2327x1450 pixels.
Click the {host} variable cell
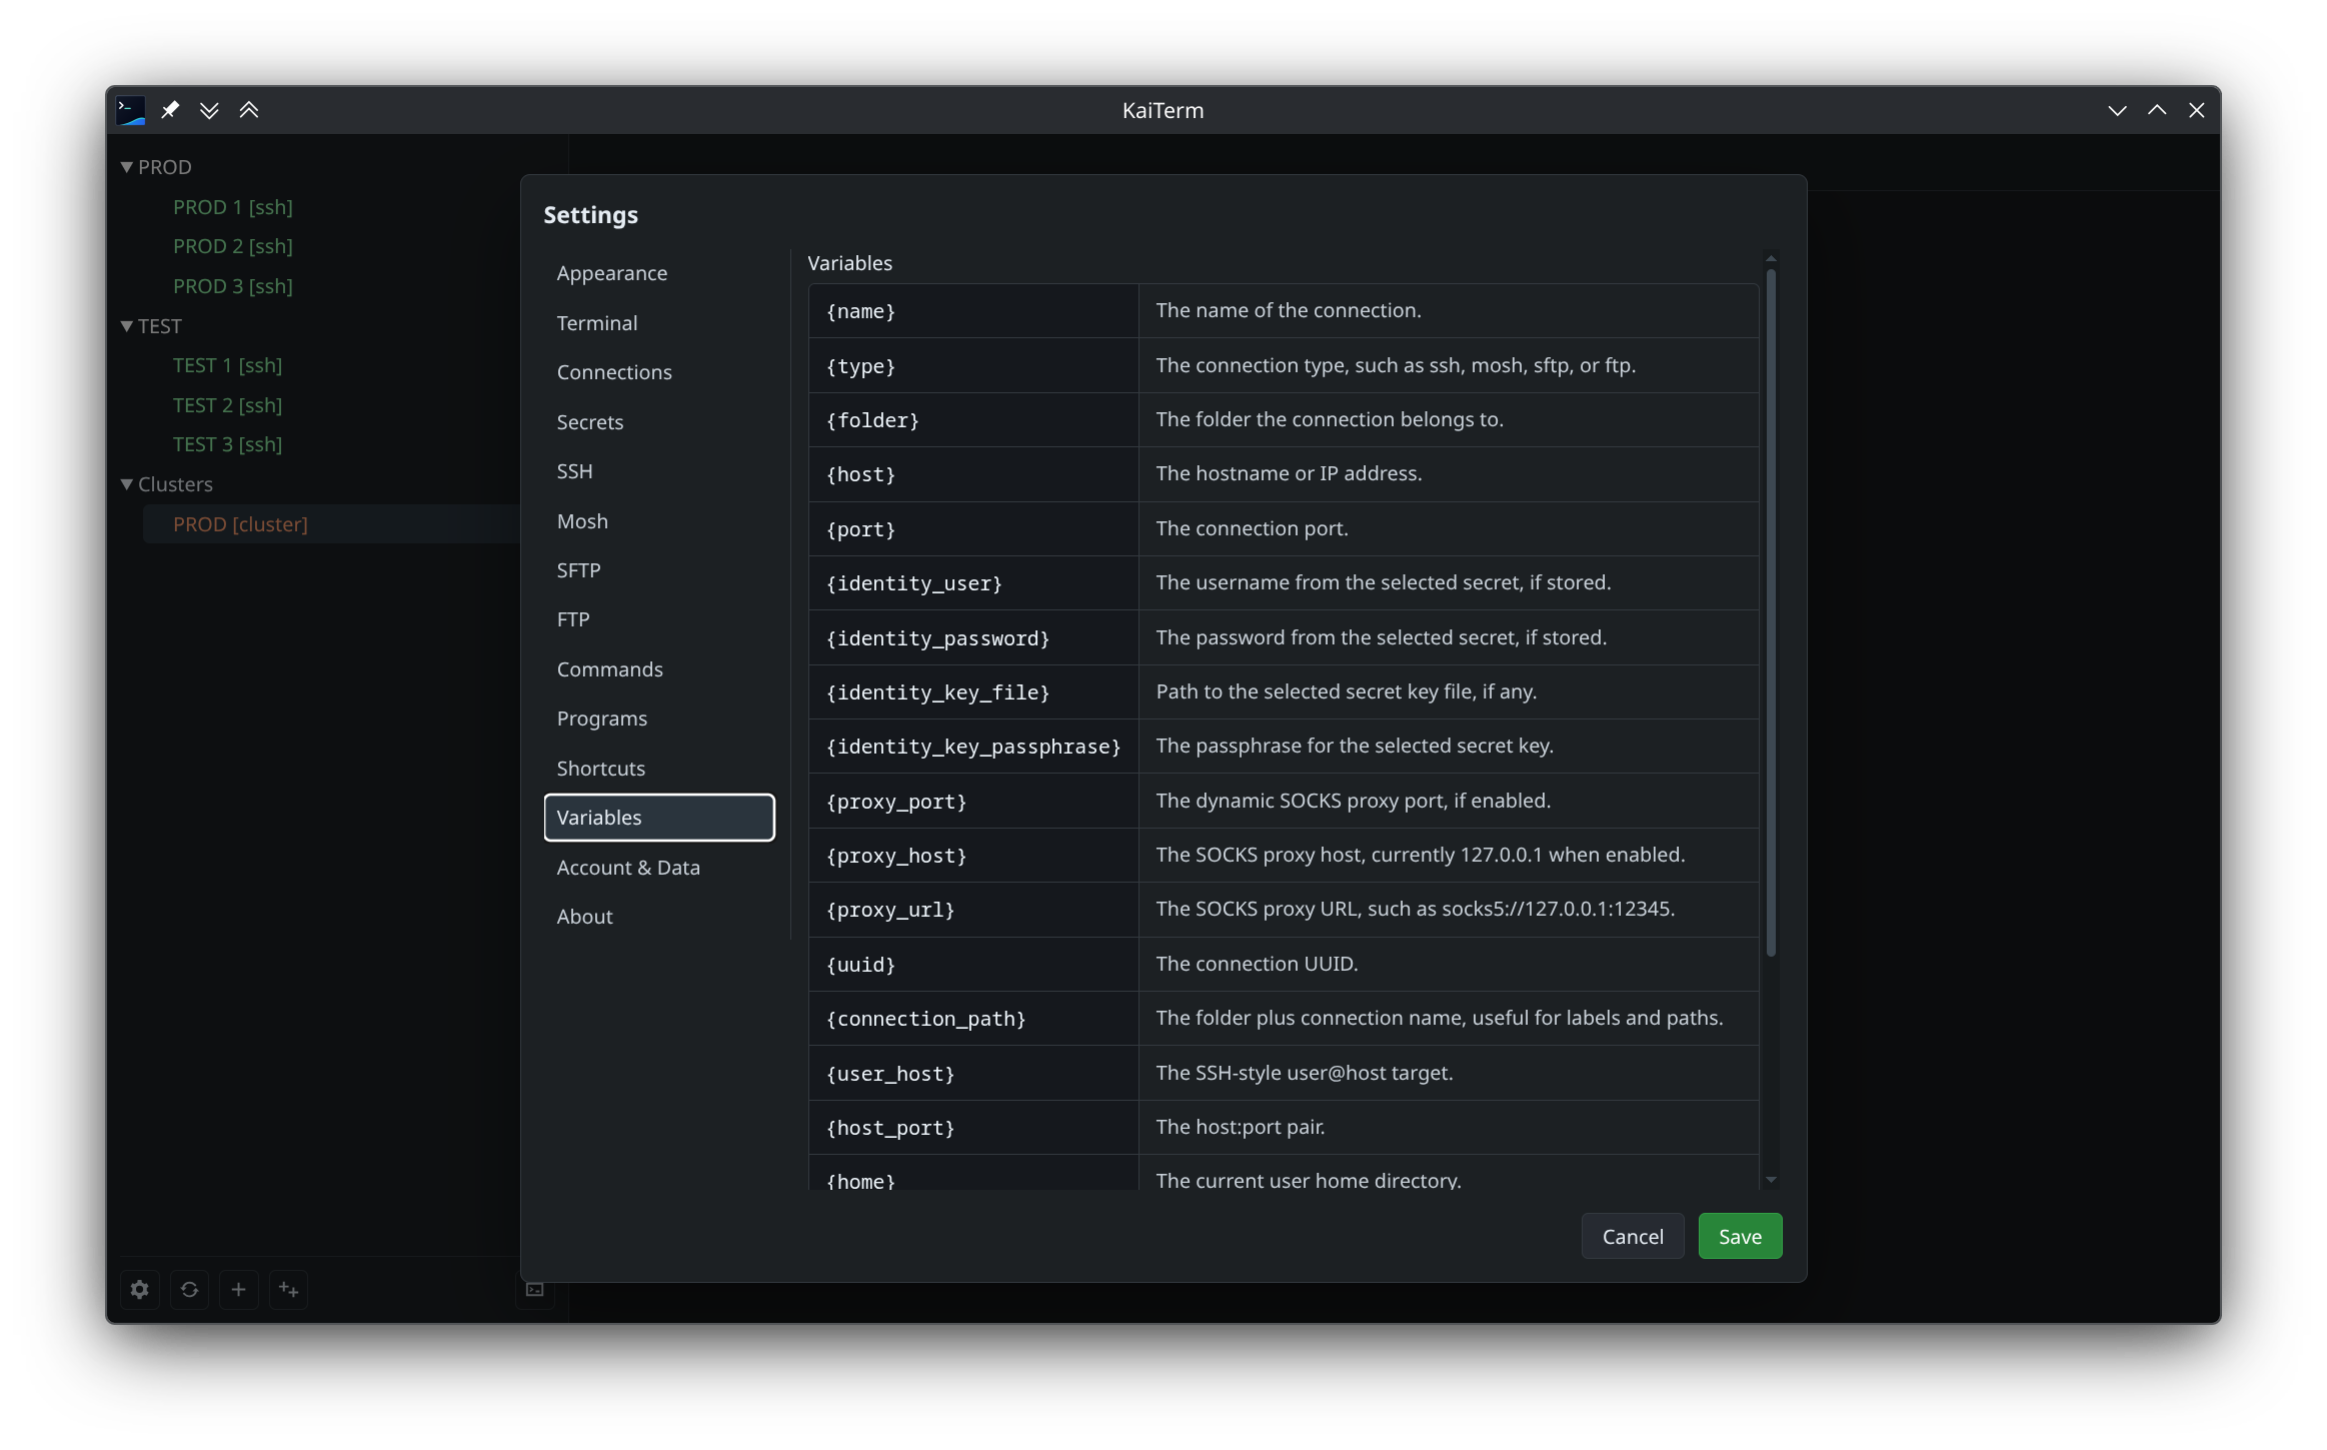[x=973, y=474]
